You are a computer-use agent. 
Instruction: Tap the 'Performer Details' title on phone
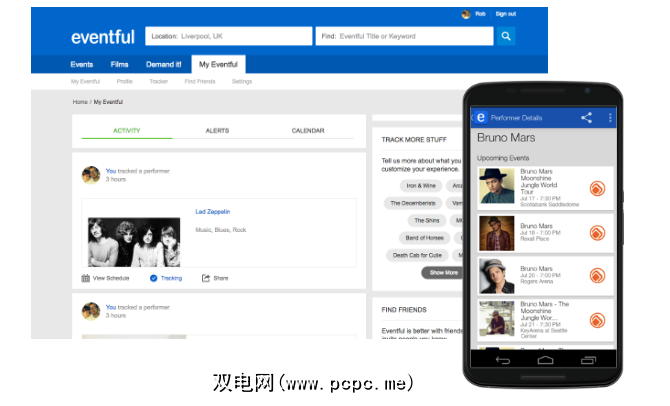tap(516, 118)
